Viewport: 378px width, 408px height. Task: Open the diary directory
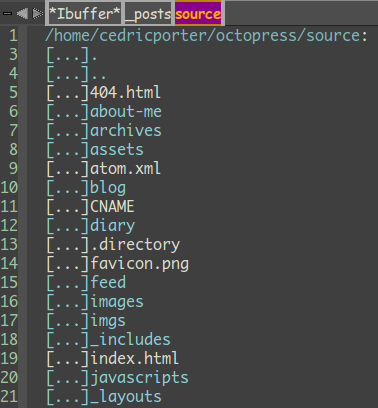(113, 226)
